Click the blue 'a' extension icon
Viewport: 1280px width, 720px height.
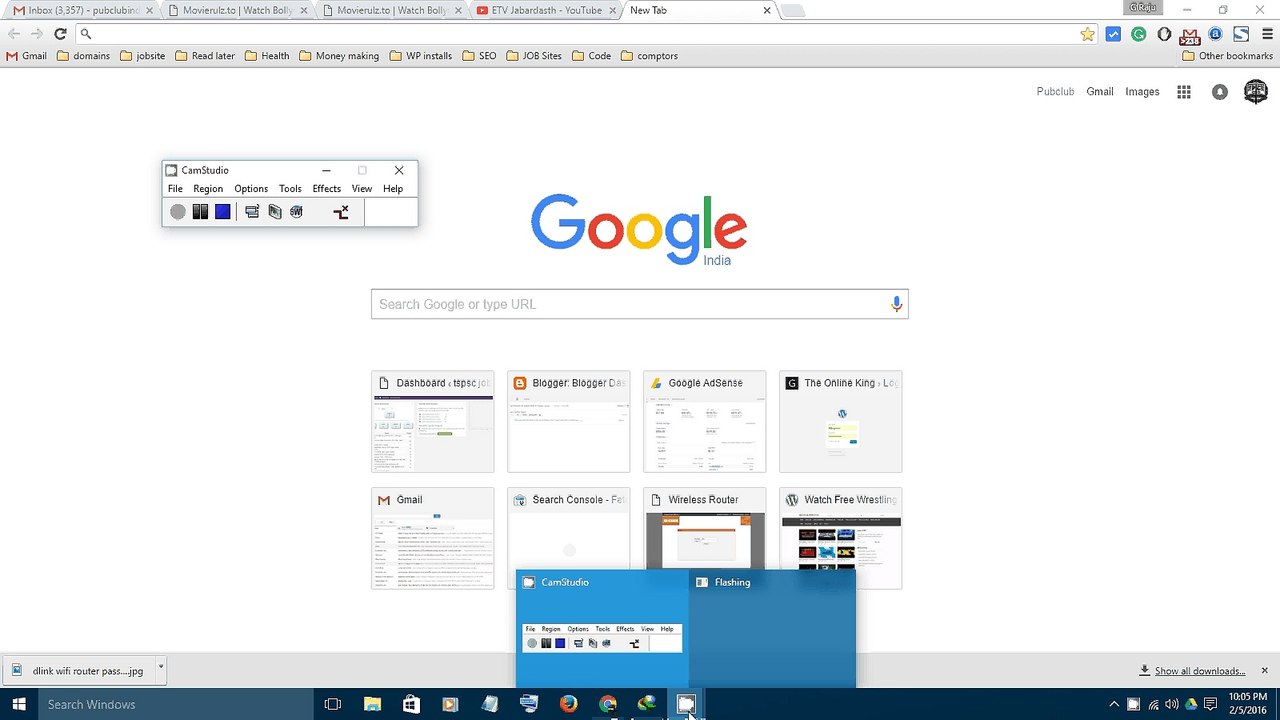[x=1216, y=34]
